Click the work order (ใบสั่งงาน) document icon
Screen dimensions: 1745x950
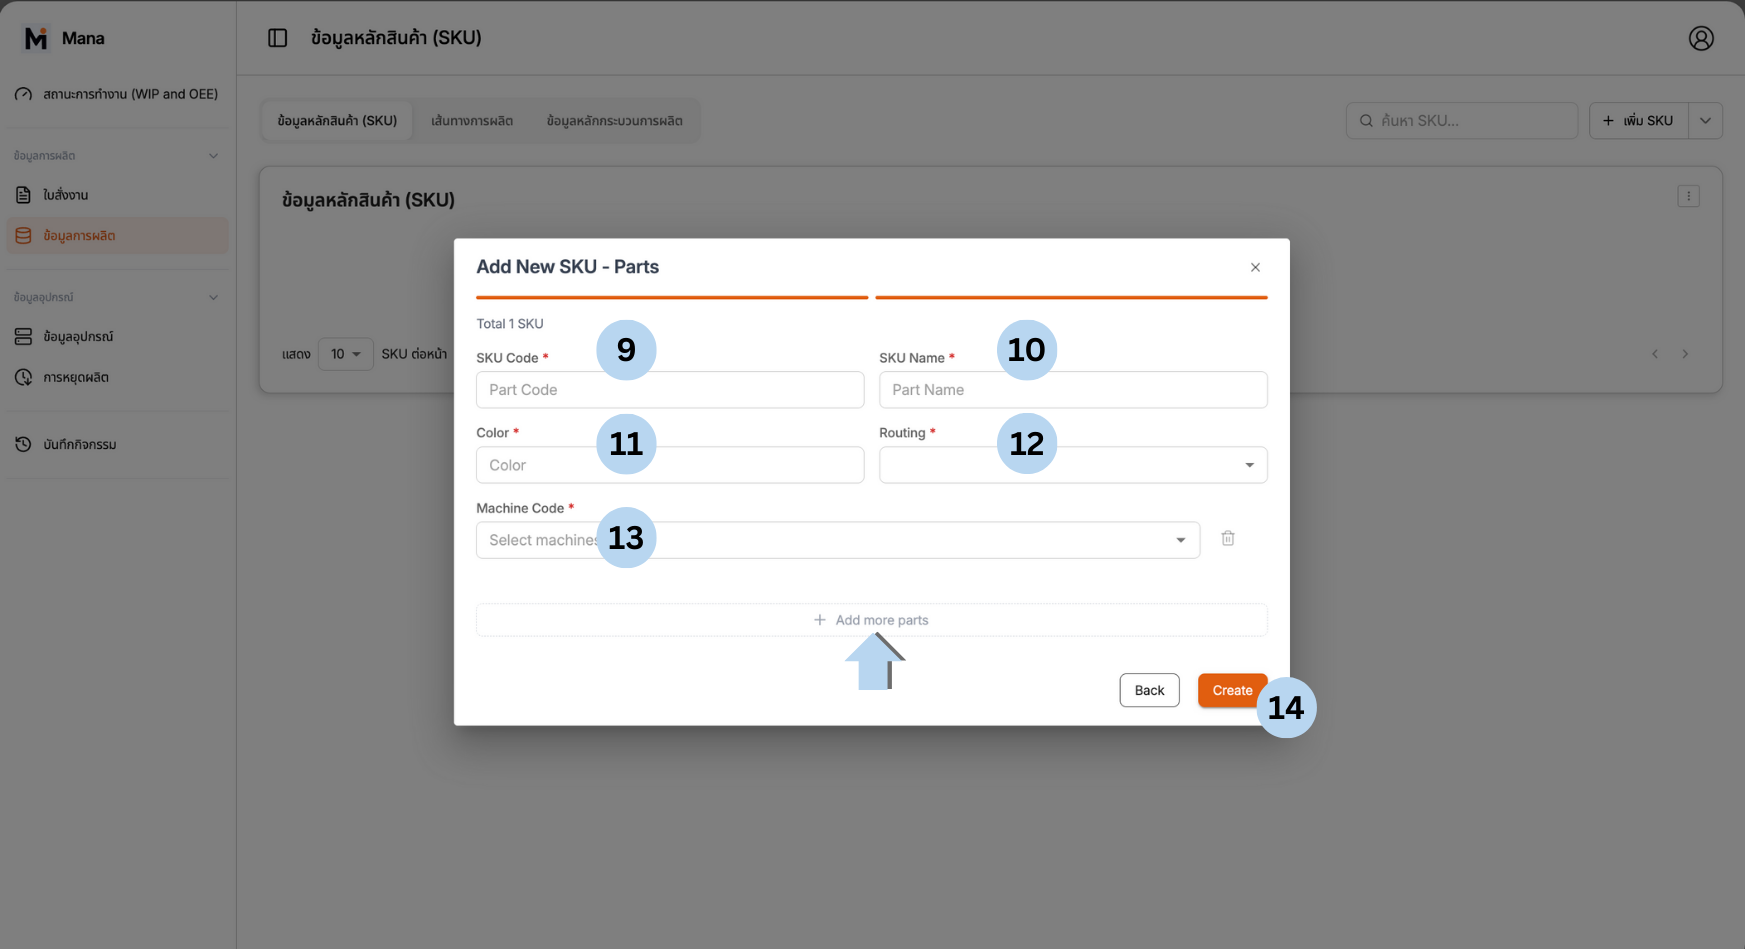(x=23, y=194)
